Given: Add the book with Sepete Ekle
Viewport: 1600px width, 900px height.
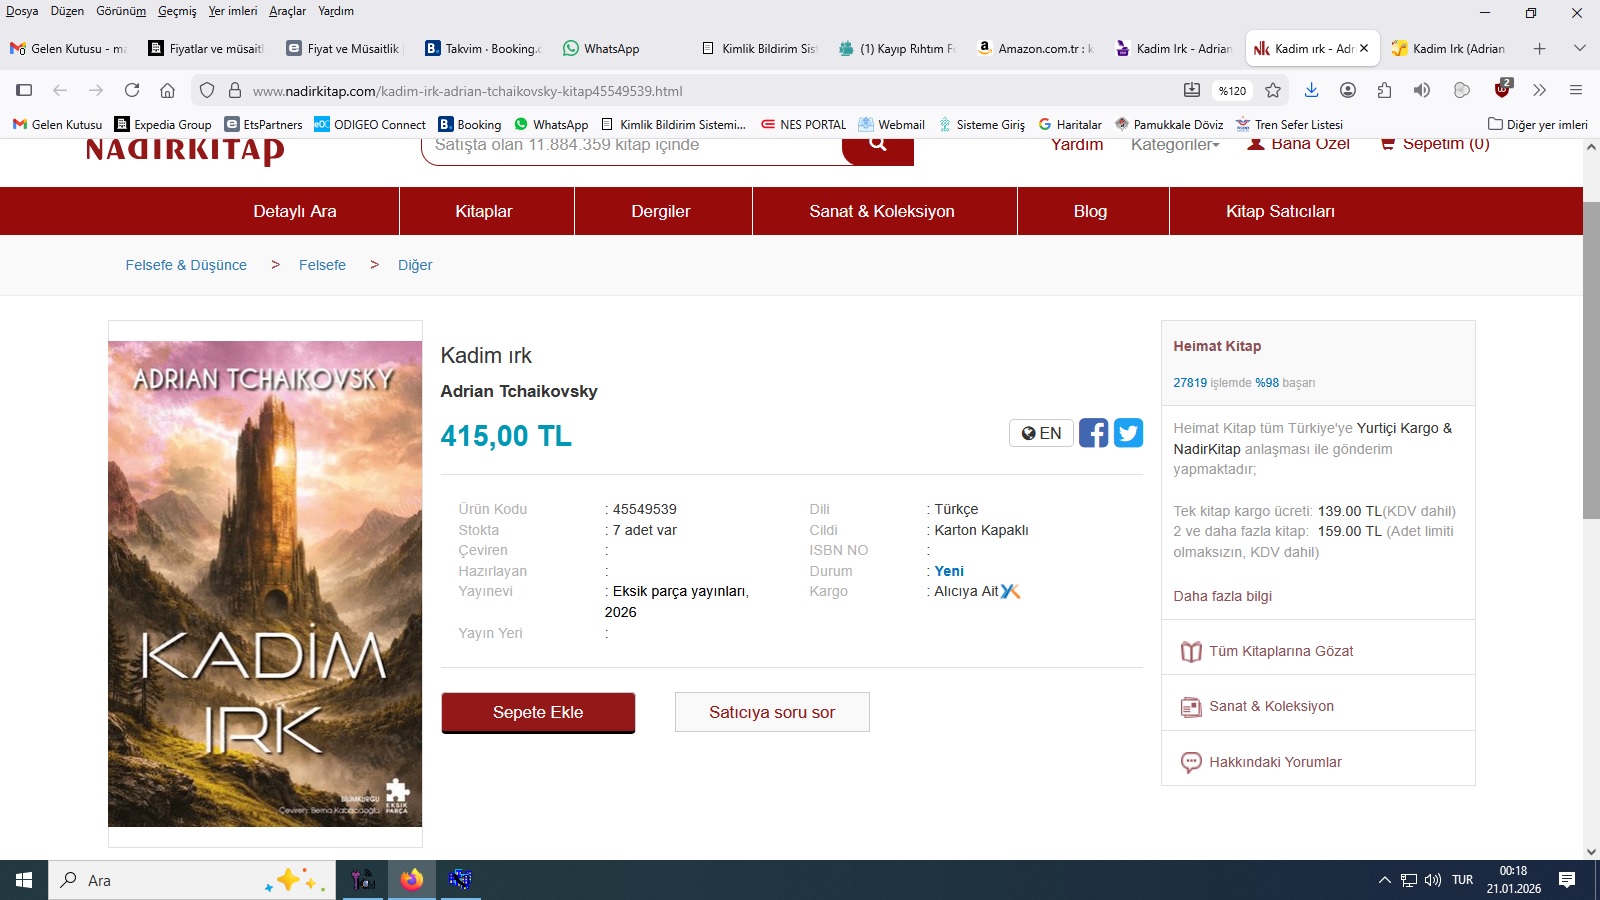Looking at the screenshot, I should coord(538,712).
